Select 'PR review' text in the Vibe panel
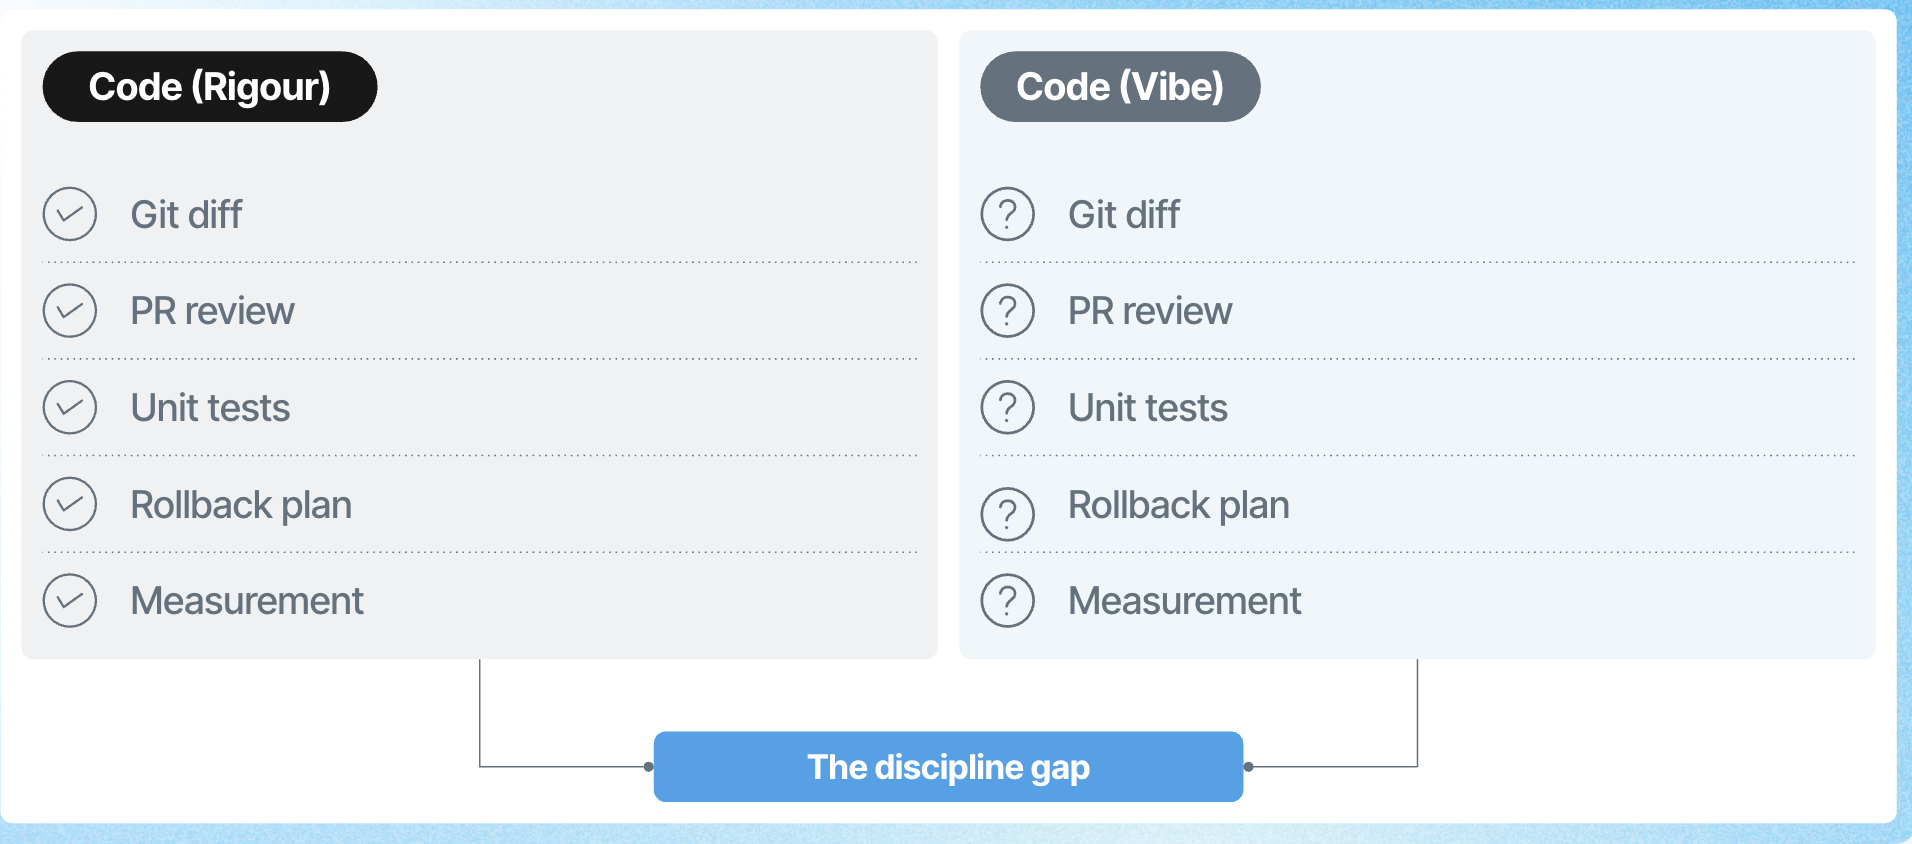This screenshot has width=1912, height=844. tap(1150, 311)
